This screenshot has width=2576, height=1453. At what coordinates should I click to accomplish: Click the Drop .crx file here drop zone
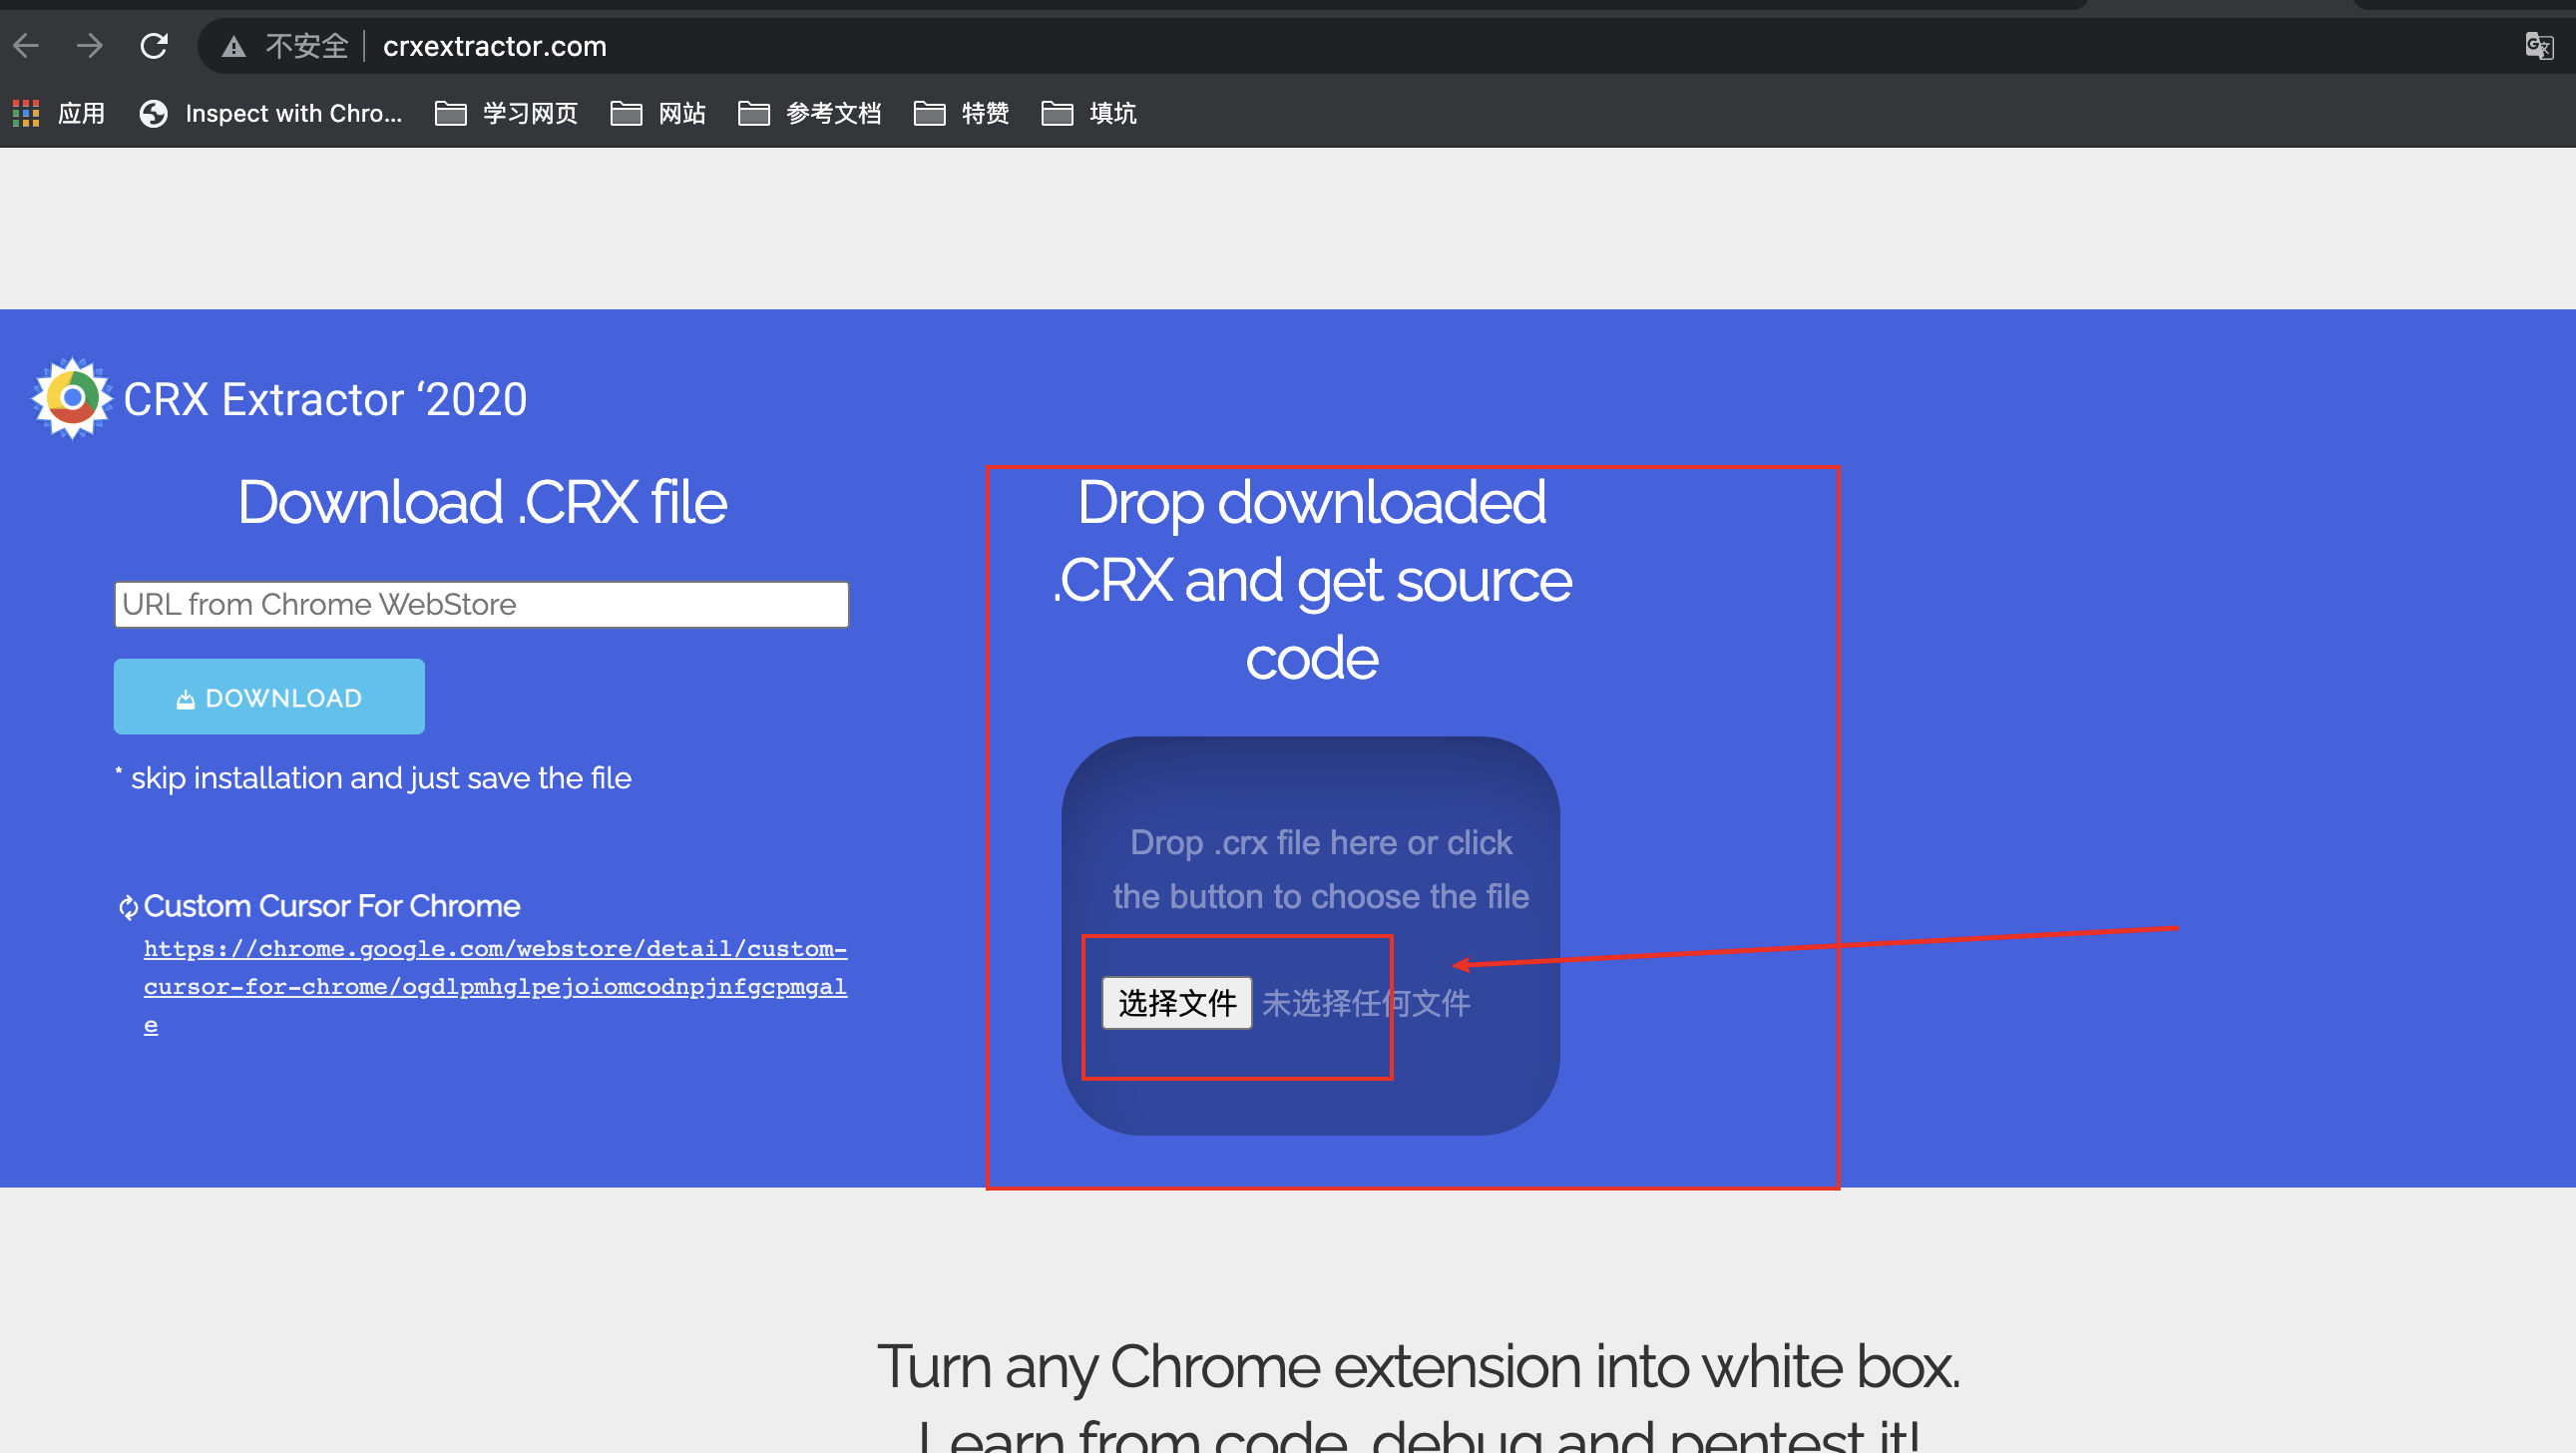tap(1310, 935)
